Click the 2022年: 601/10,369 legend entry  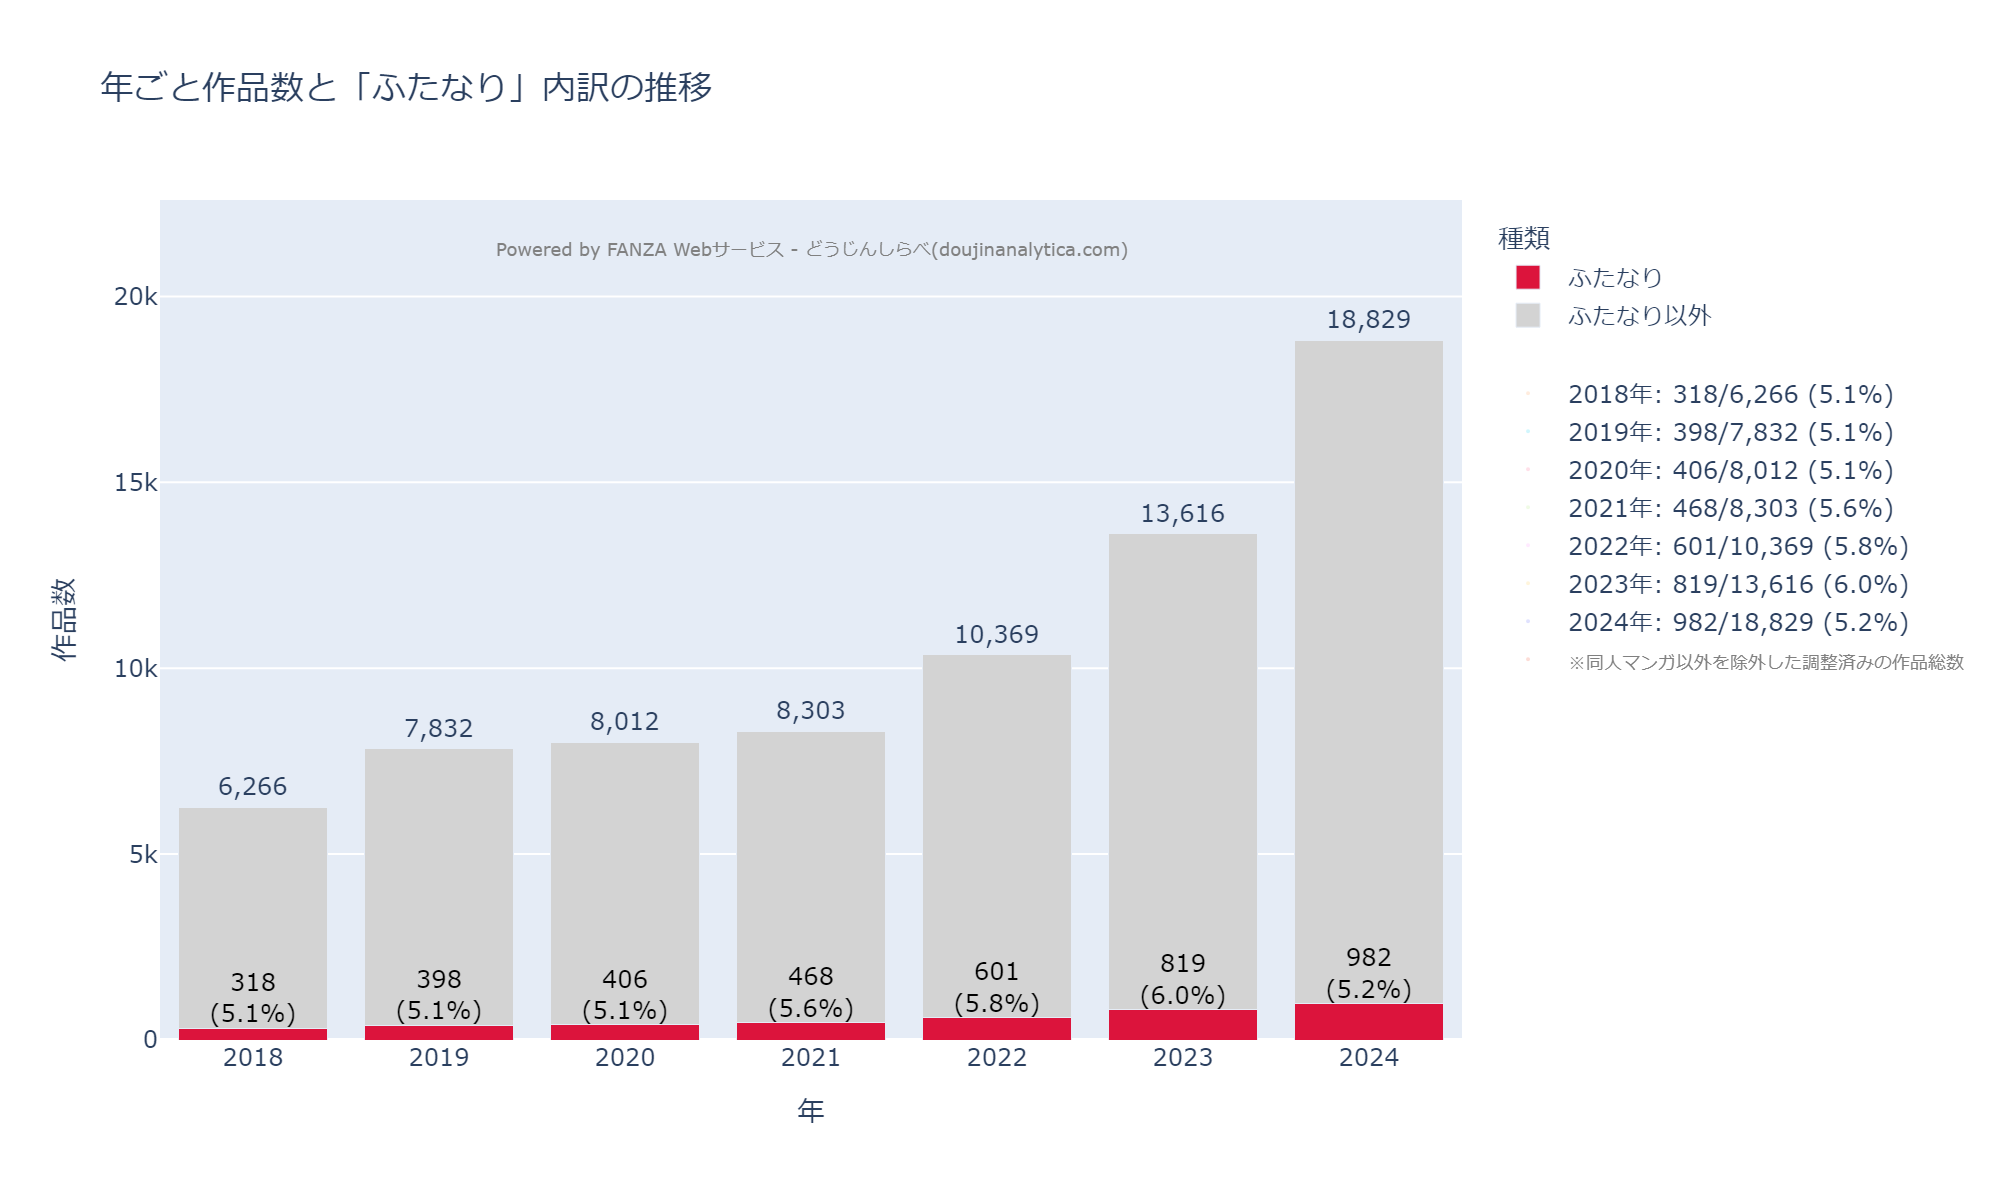coord(1738,546)
